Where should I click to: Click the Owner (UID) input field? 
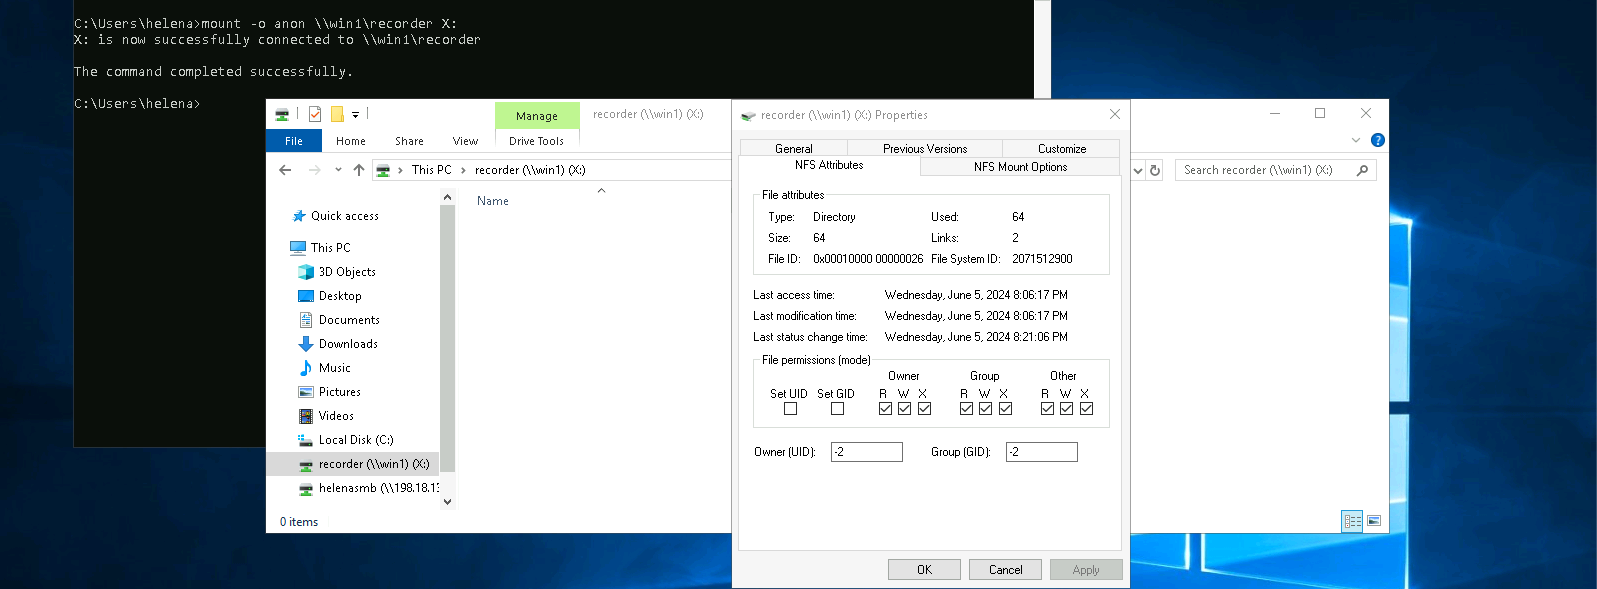[867, 452]
